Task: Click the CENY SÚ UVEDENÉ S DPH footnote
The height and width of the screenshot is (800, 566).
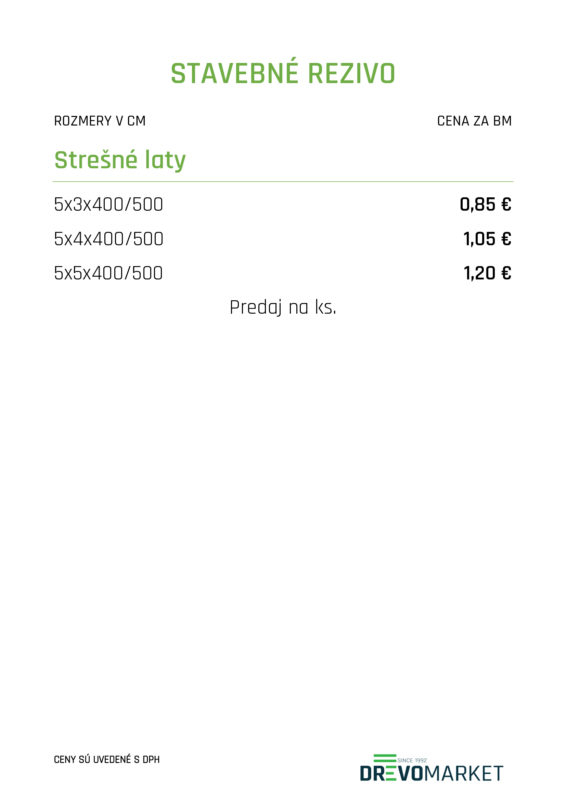Action: [107, 759]
